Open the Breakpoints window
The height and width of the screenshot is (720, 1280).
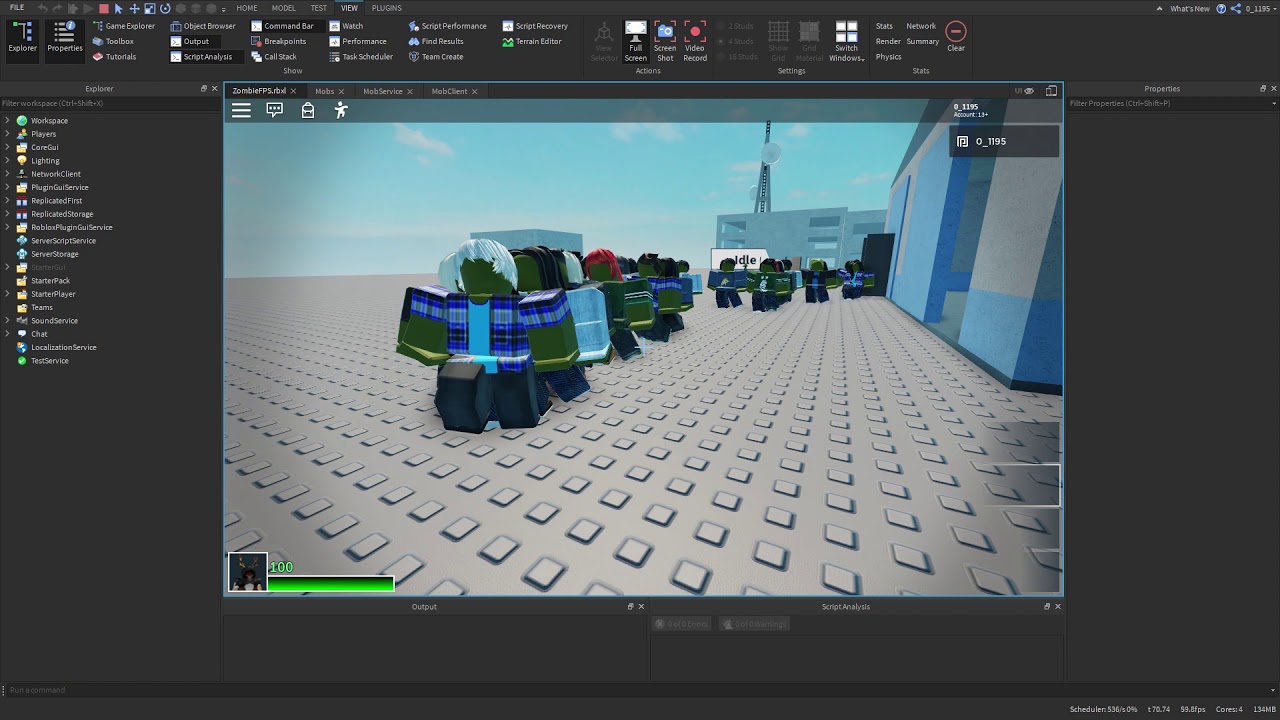point(279,41)
